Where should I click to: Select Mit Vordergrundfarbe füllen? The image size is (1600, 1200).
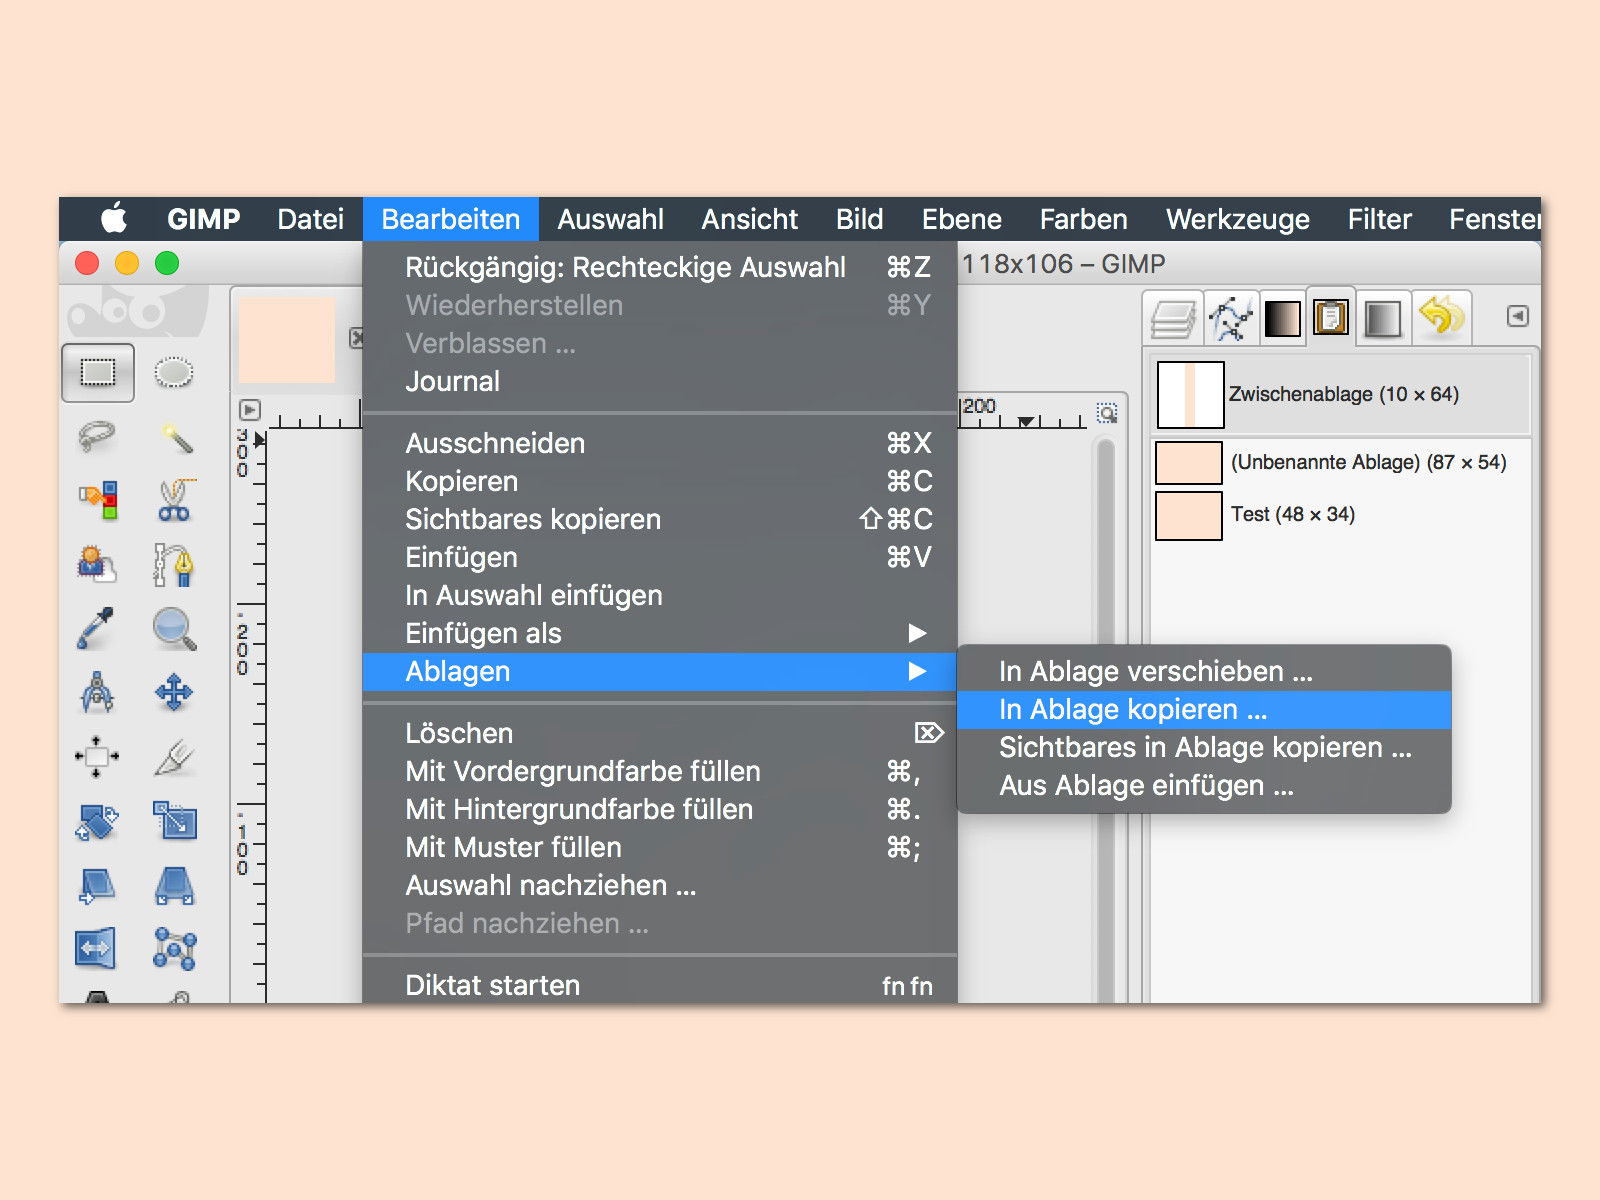(660, 771)
